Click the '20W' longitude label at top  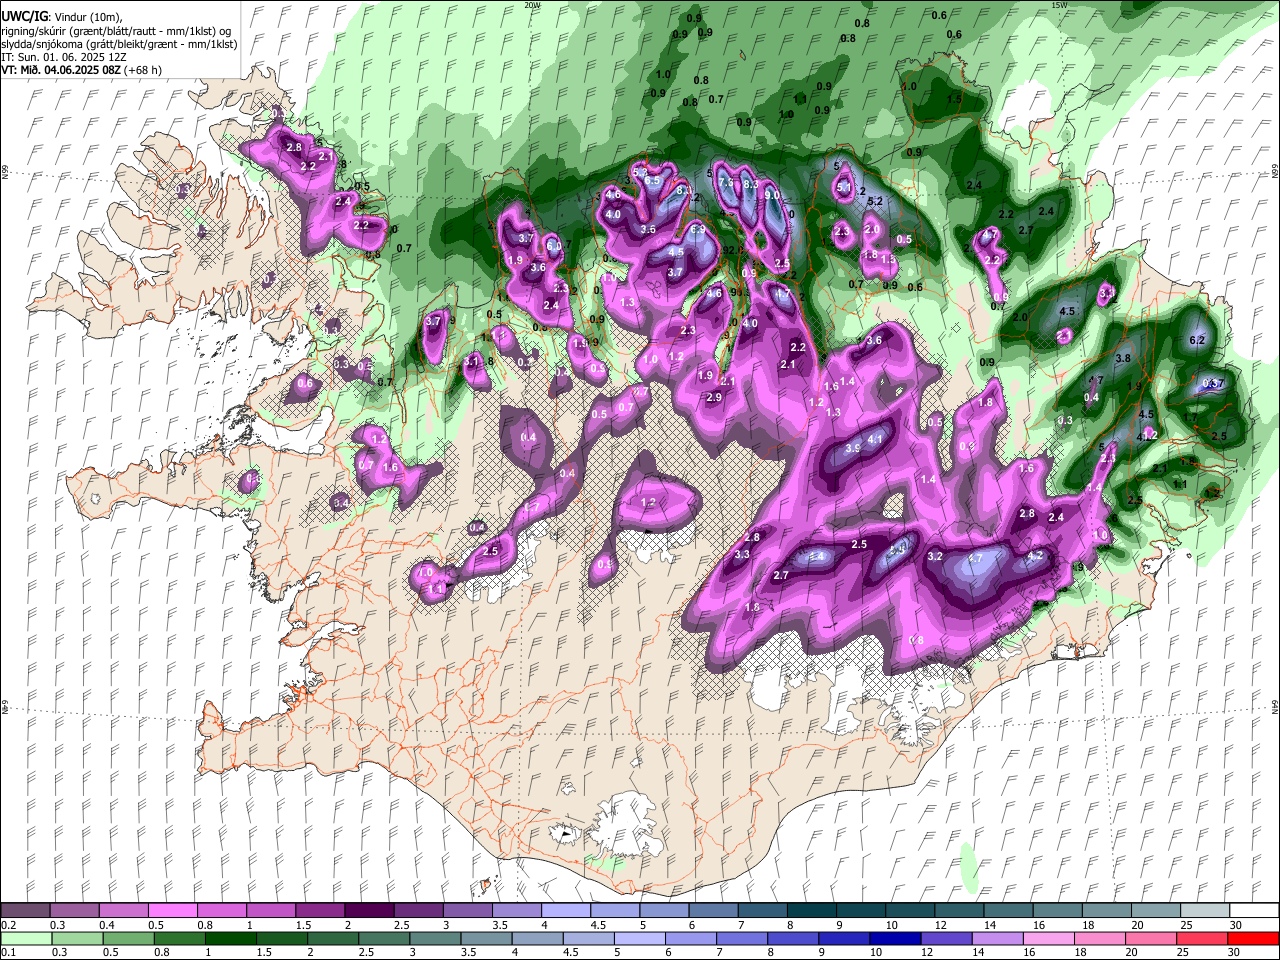[532, 4]
